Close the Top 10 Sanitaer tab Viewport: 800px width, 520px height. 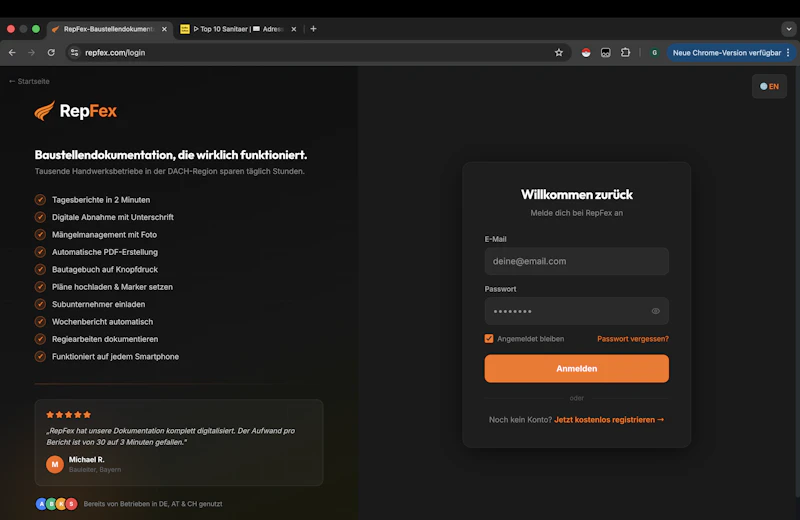[x=294, y=29]
